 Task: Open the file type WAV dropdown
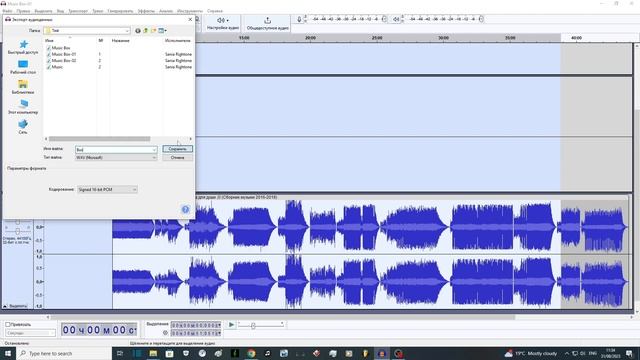(x=116, y=158)
